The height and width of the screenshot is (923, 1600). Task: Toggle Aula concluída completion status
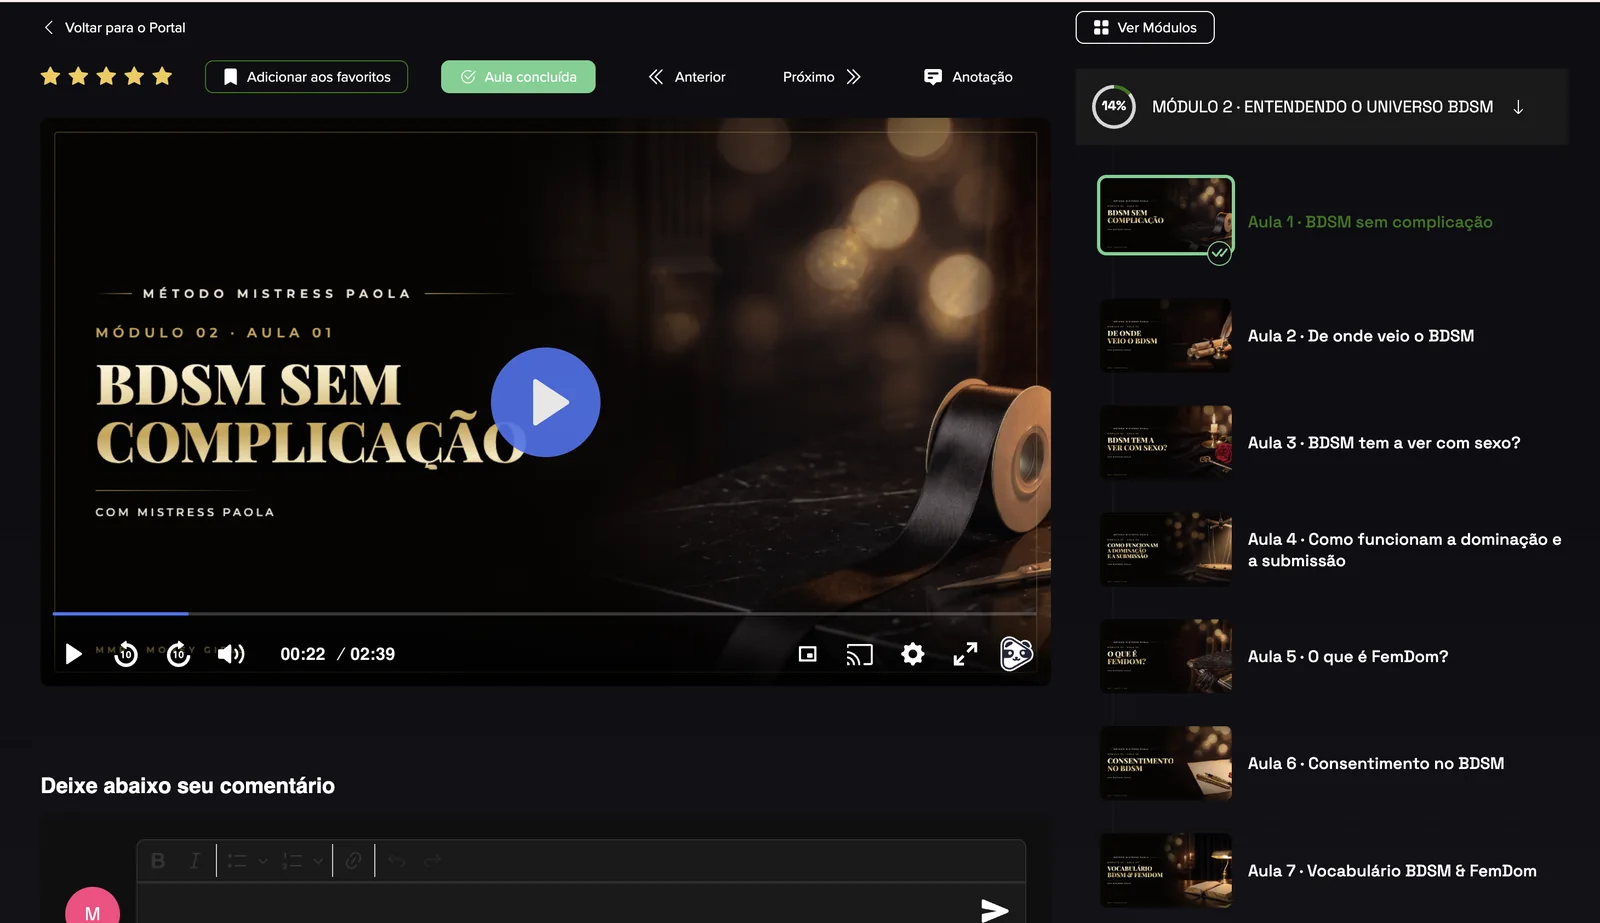518,77
